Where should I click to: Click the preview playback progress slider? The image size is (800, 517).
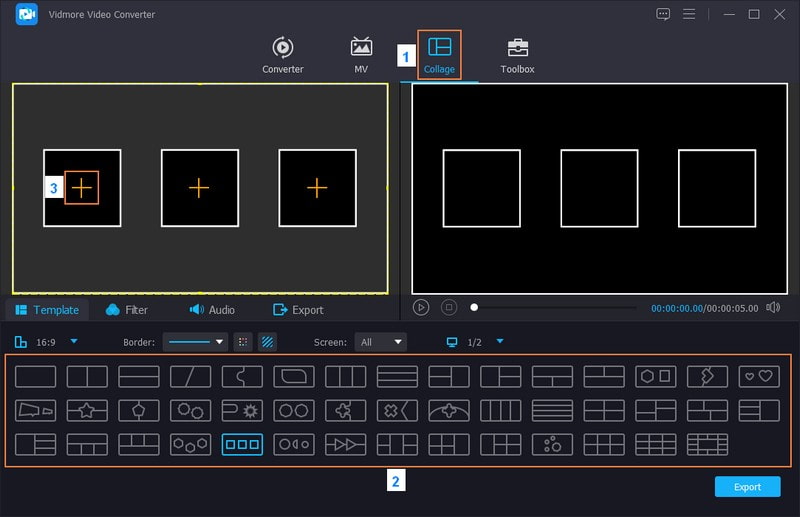pos(555,308)
